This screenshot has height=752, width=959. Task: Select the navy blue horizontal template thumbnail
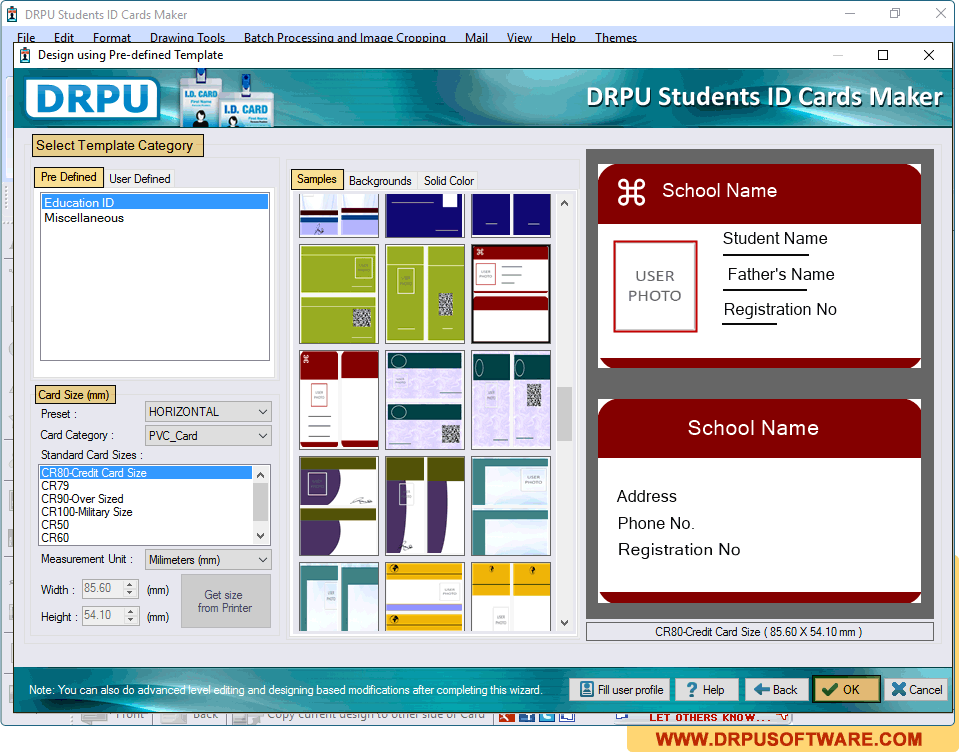(x=425, y=215)
